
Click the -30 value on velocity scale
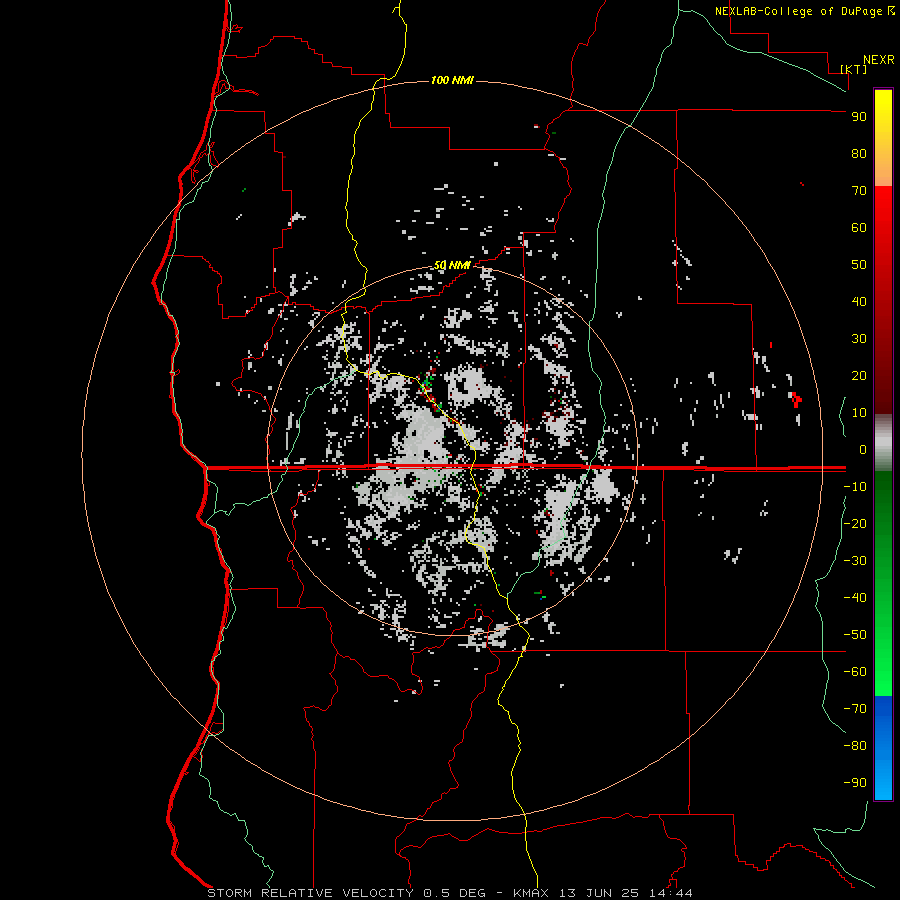pyautogui.click(x=855, y=561)
